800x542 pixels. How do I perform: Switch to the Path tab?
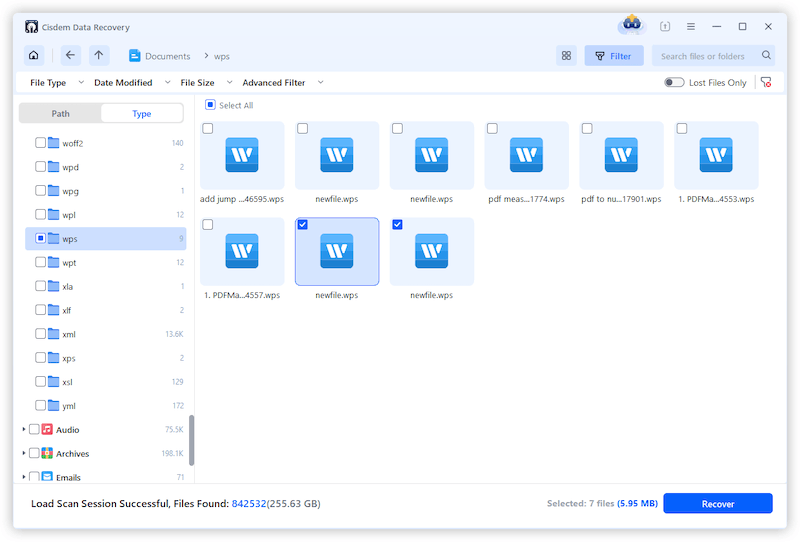pyautogui.click(x=60, y=113)
